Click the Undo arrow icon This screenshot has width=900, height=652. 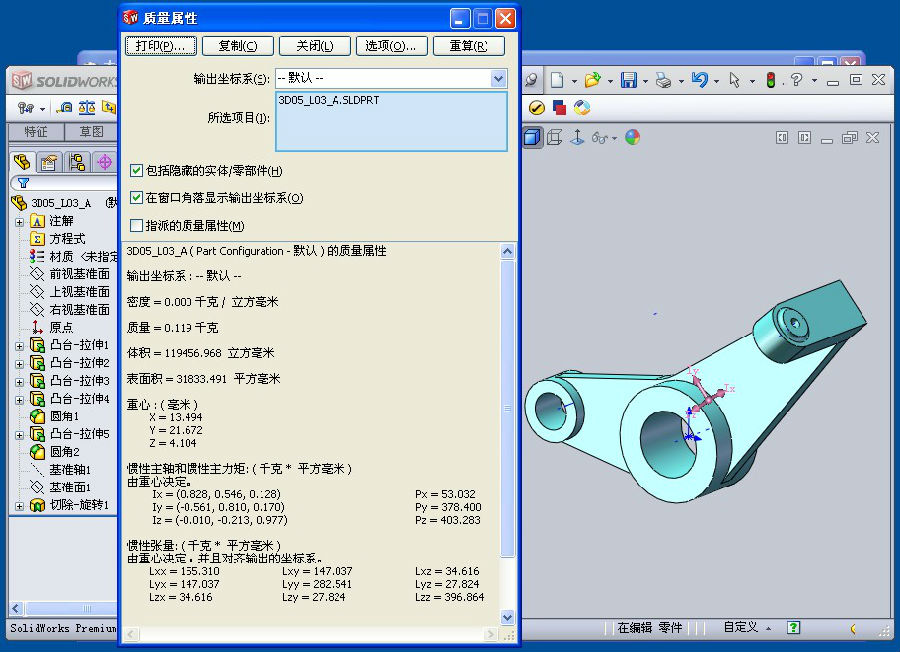pyautogui.click(x=699, y=80)
